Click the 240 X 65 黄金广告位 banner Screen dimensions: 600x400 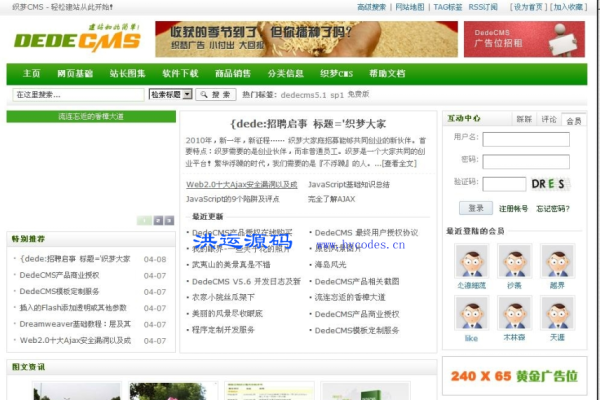pyautogui.click(x=514, y=376)
